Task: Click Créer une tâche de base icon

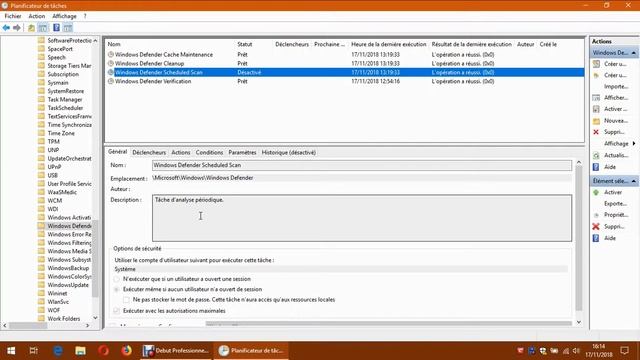Action: pyautogui.click(x=596, y=64)
